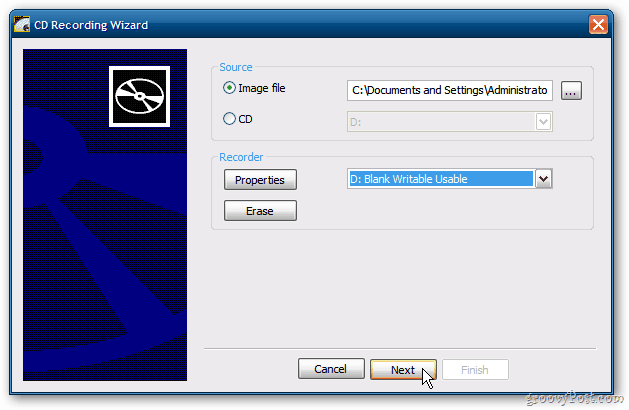Click the wizard title bar app icon

tap(22, 24)
